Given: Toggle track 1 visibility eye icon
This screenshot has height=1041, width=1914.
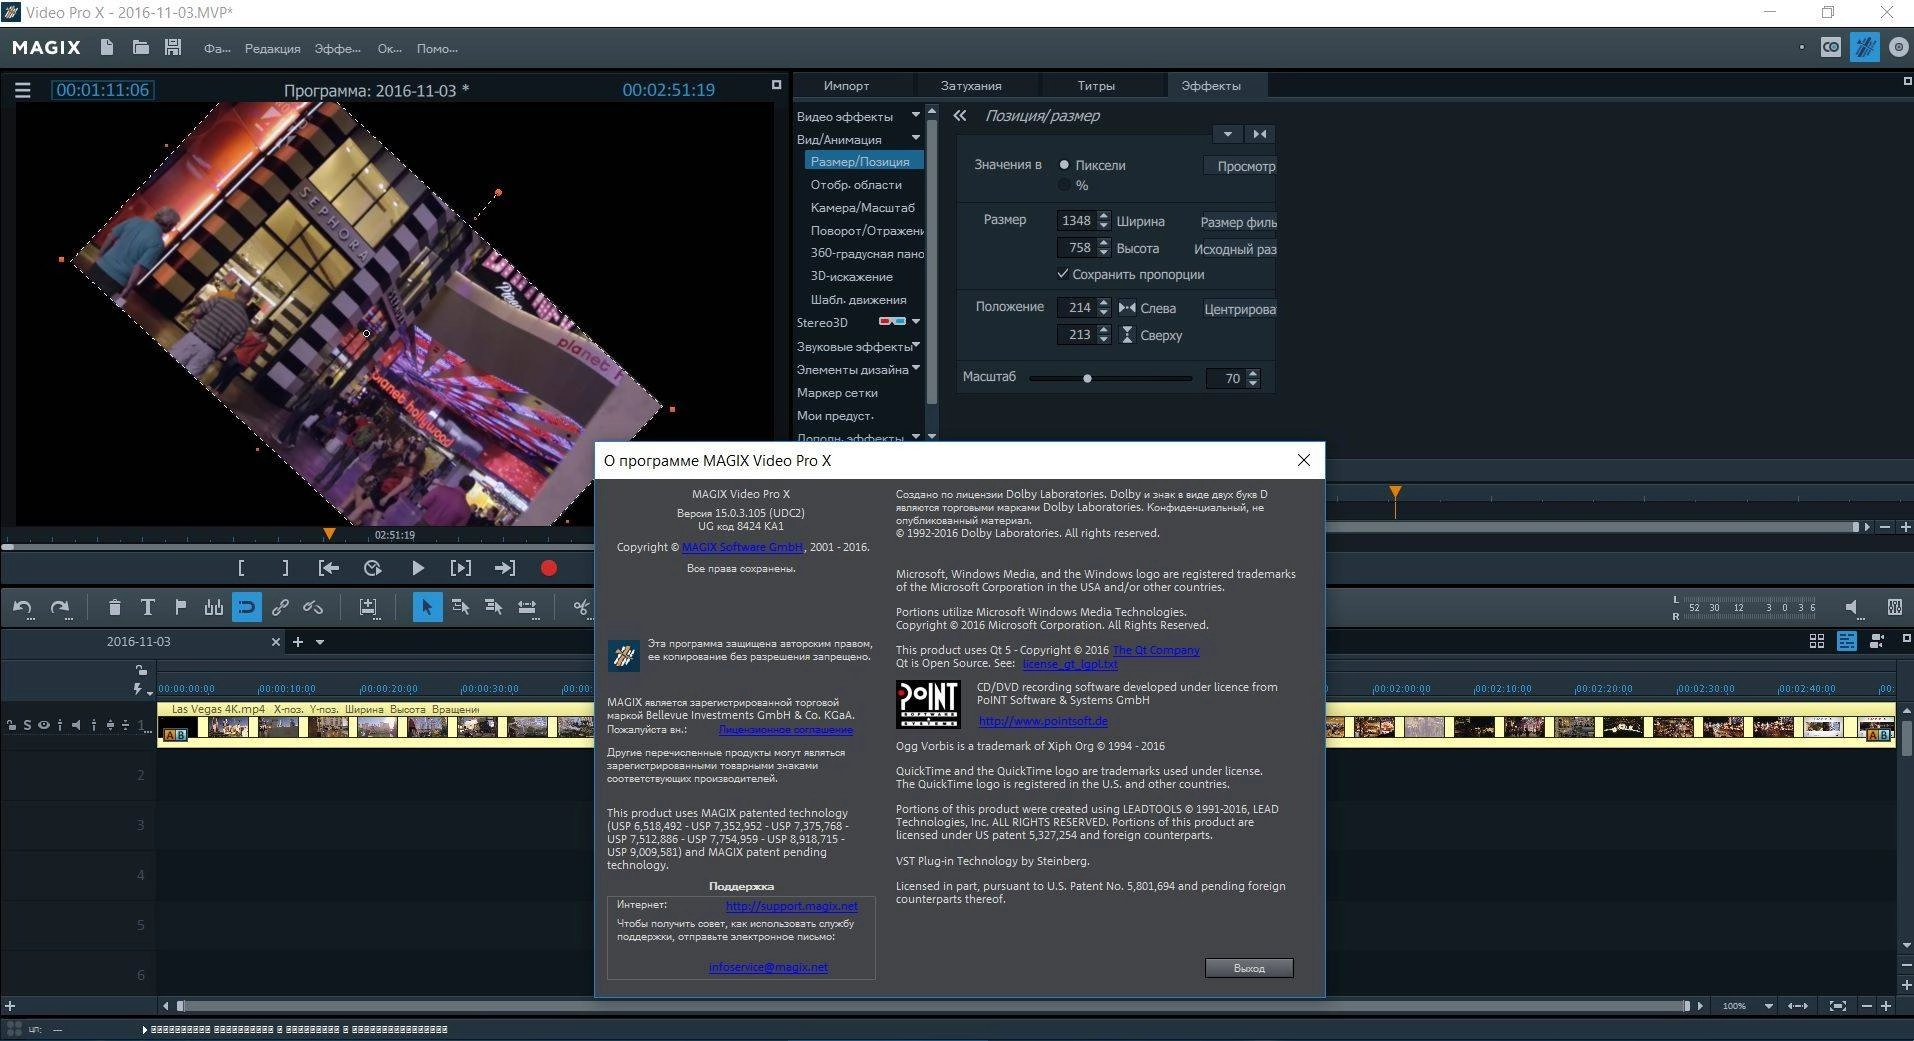Looking at the screenshot, I should (43, 725).
